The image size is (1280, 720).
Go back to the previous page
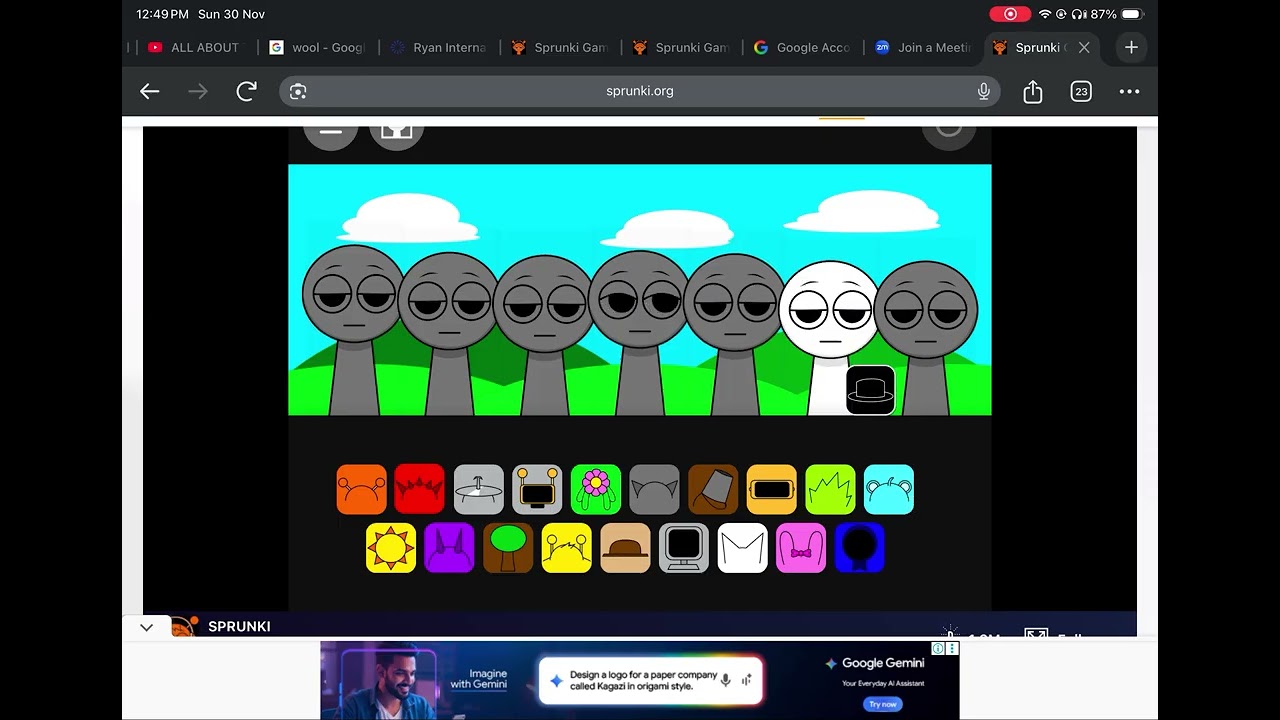click(150, 91)
